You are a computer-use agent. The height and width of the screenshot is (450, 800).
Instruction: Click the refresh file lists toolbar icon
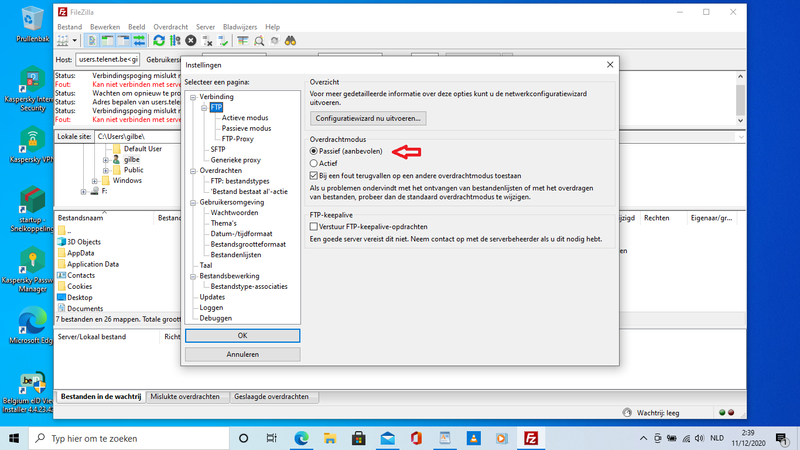coord(159,41)
